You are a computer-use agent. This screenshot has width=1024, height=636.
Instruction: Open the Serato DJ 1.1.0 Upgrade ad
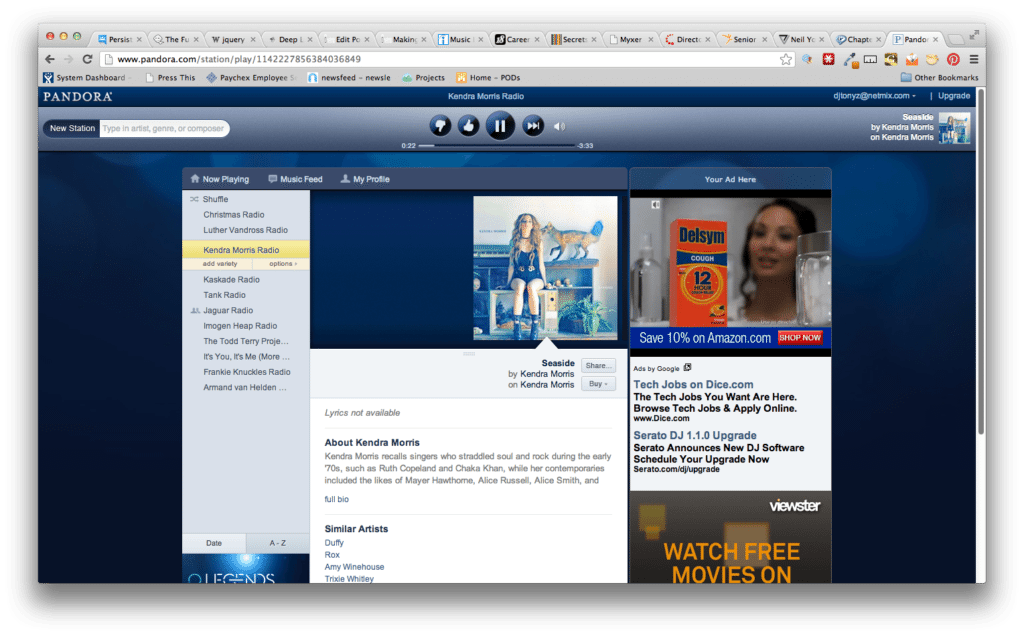click(695, 436)
